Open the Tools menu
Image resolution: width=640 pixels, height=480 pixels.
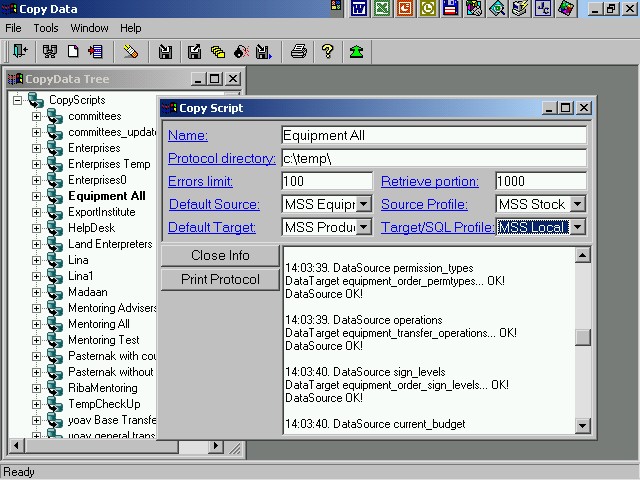click(46, 28)
